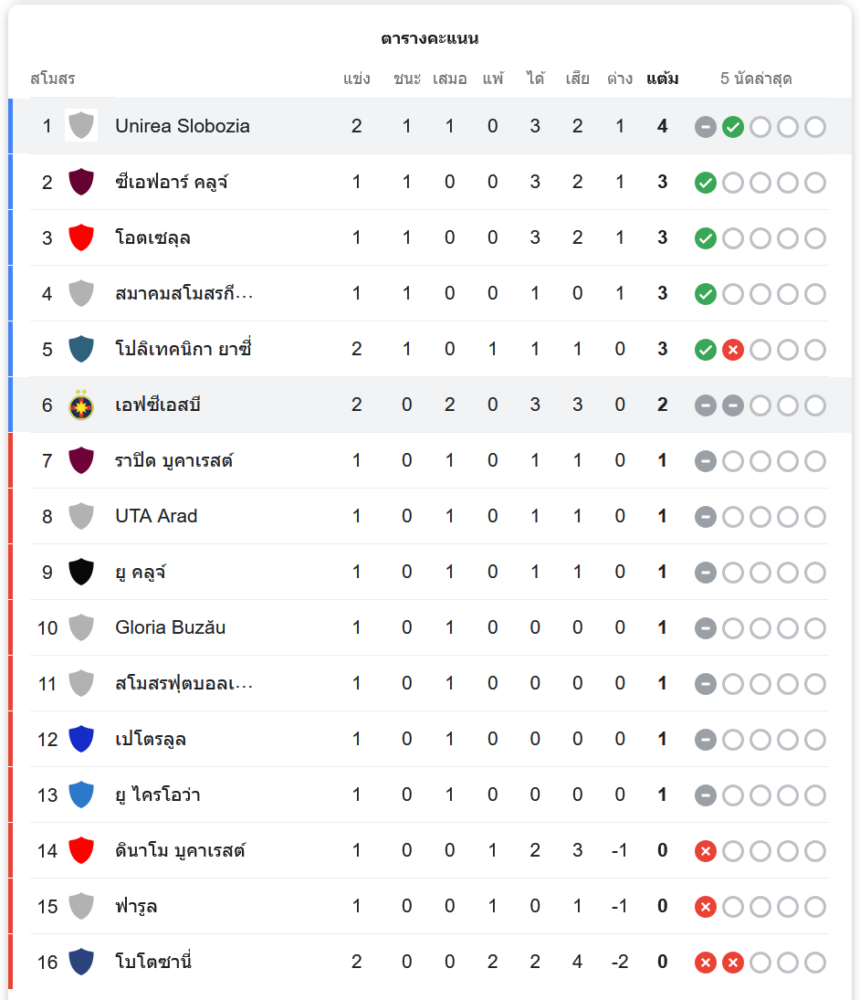Click the CFR Cluj maroon shield crest

coord(81,182)
